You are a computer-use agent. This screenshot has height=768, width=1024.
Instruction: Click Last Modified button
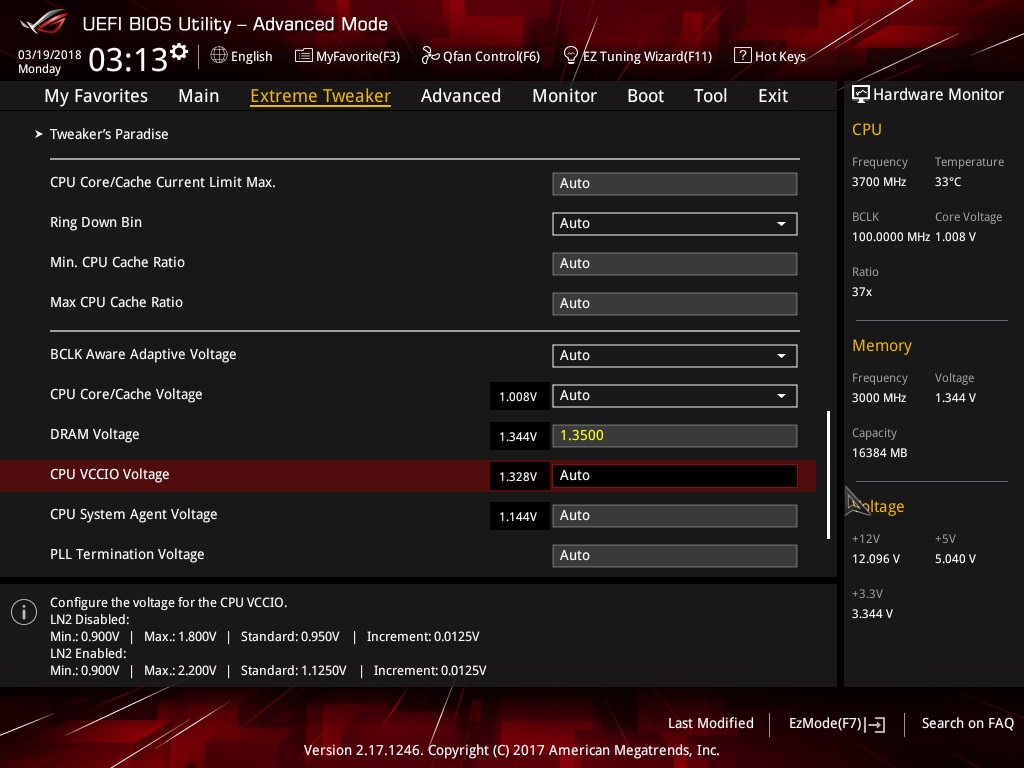tap(711, 723)
